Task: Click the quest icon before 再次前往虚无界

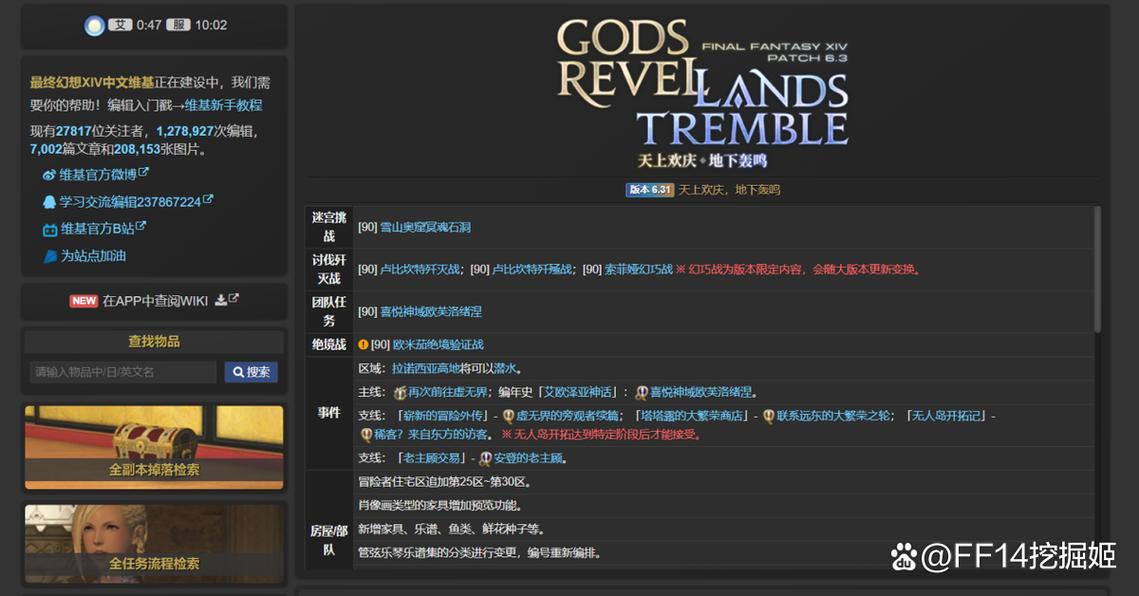Action: pos(400,392)
